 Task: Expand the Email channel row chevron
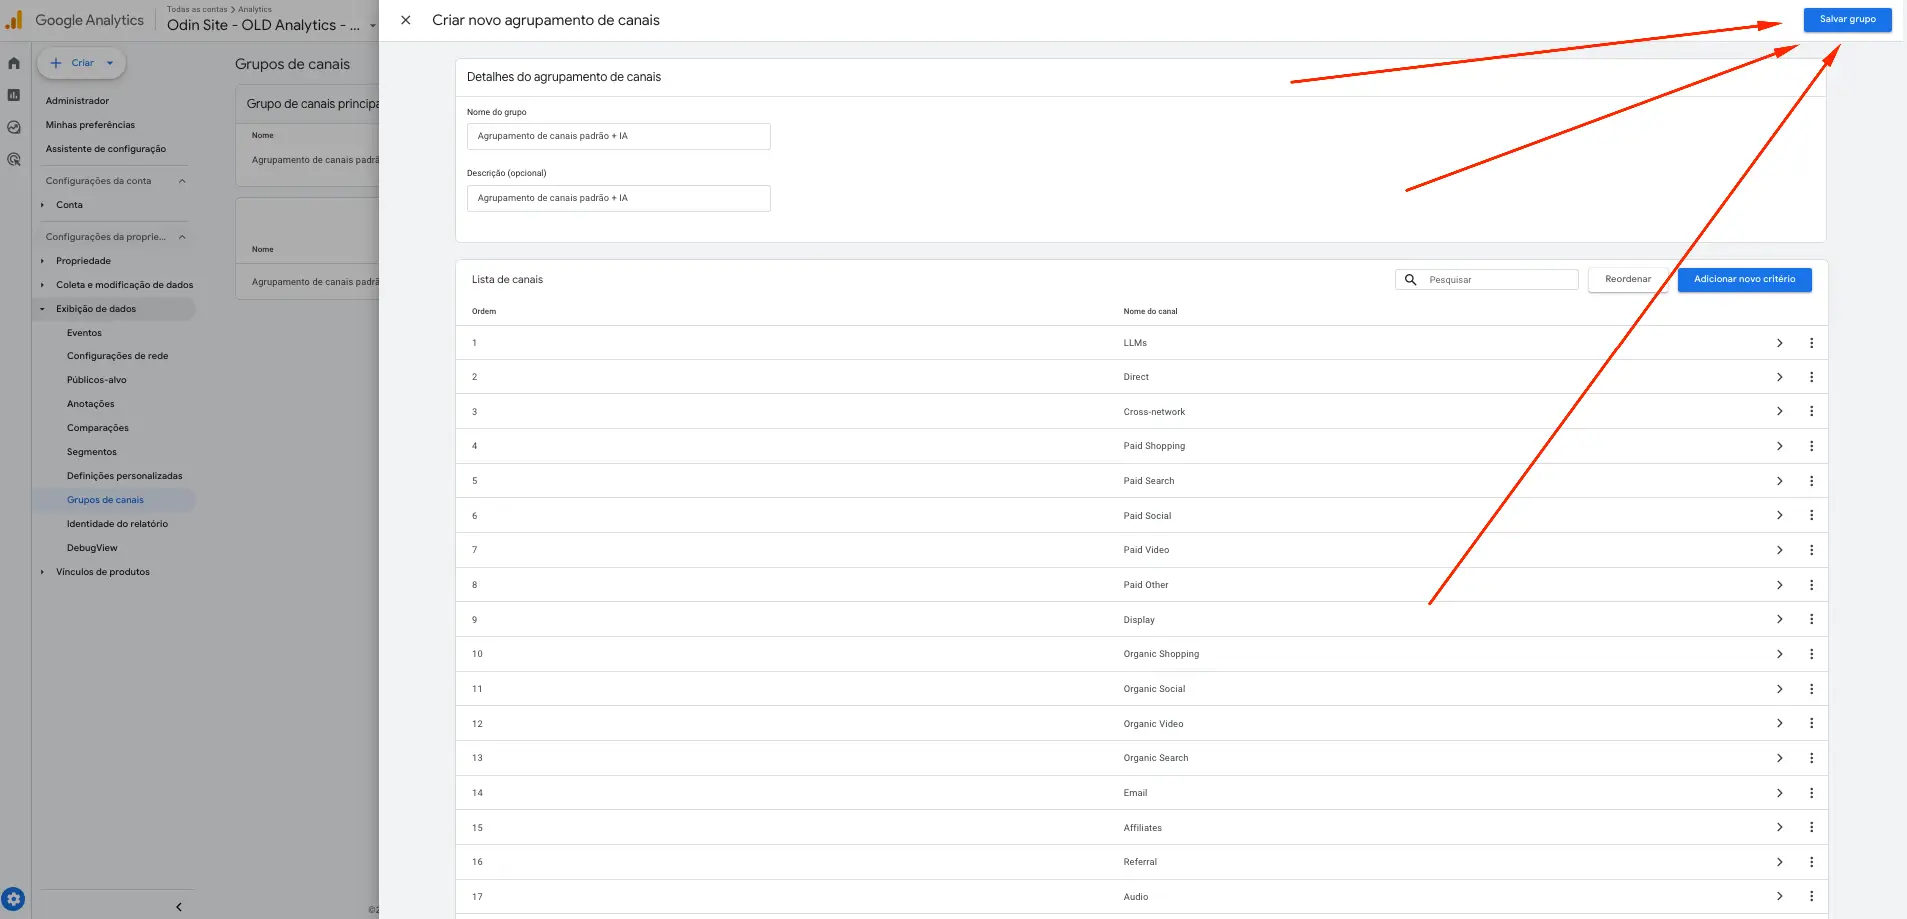[1779, 793]
